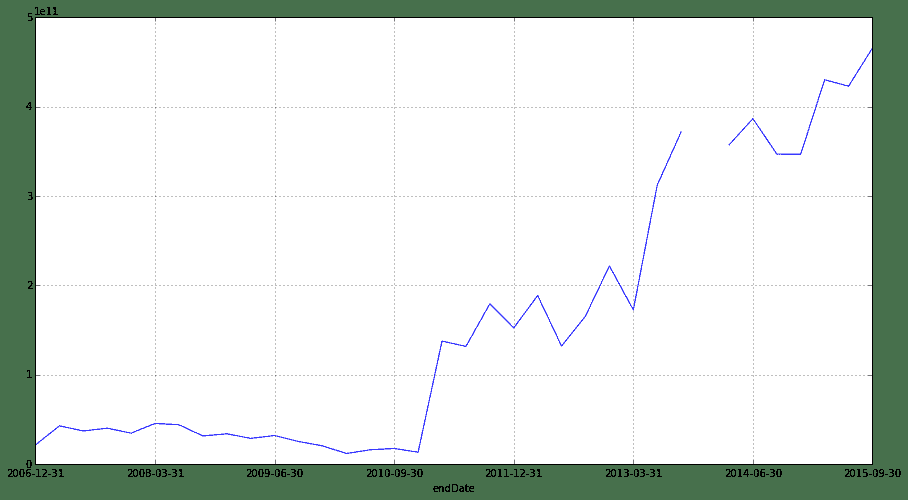Select the 2011-12-31 x-axis tick label
Image resolution: width=908 pixels, height=500 pixels.
[x=514, y=474]
